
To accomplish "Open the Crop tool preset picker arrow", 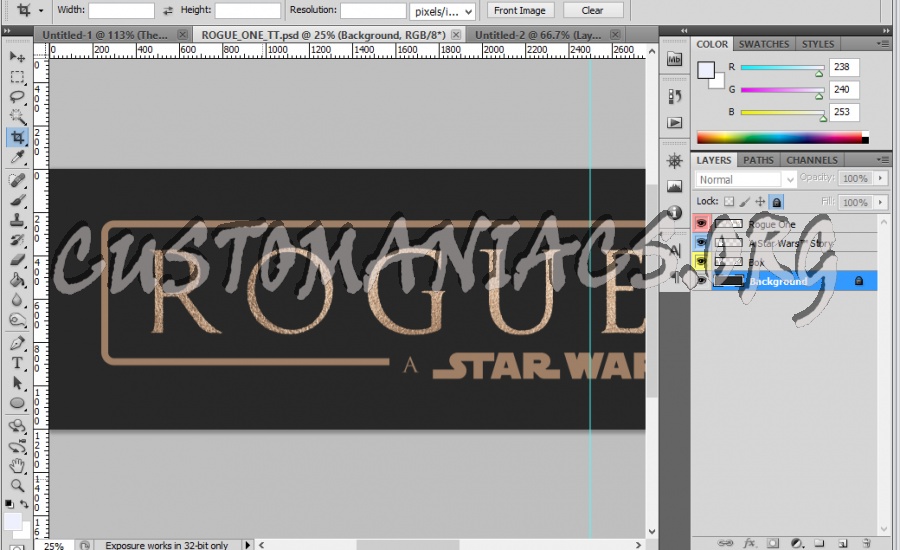I will 41,10.
